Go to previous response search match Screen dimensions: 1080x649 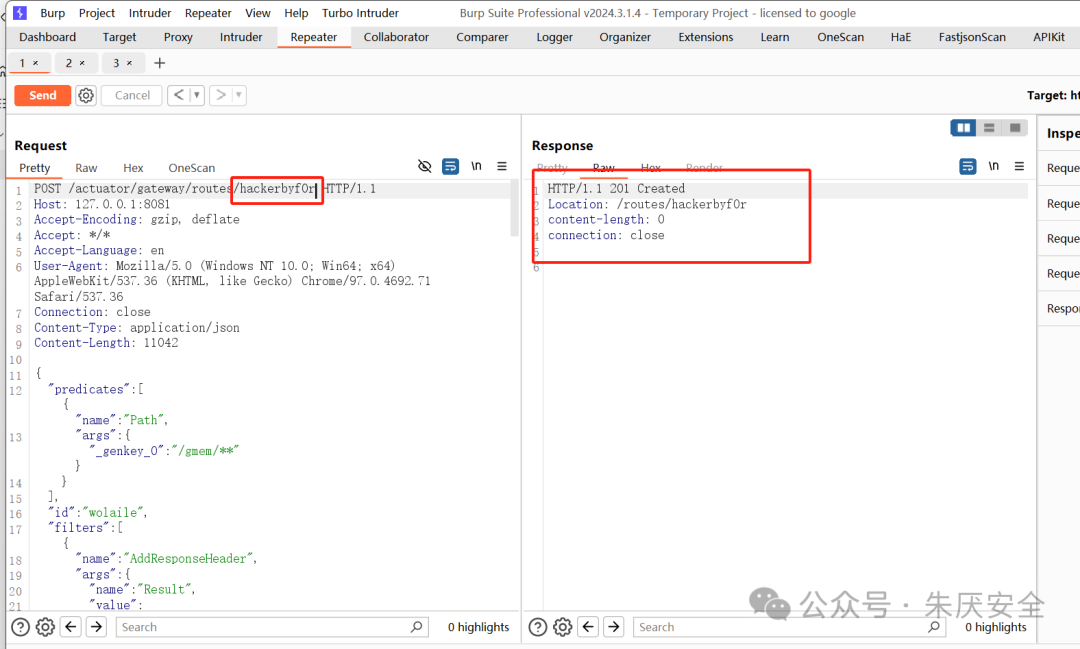[x=588, y=626]
